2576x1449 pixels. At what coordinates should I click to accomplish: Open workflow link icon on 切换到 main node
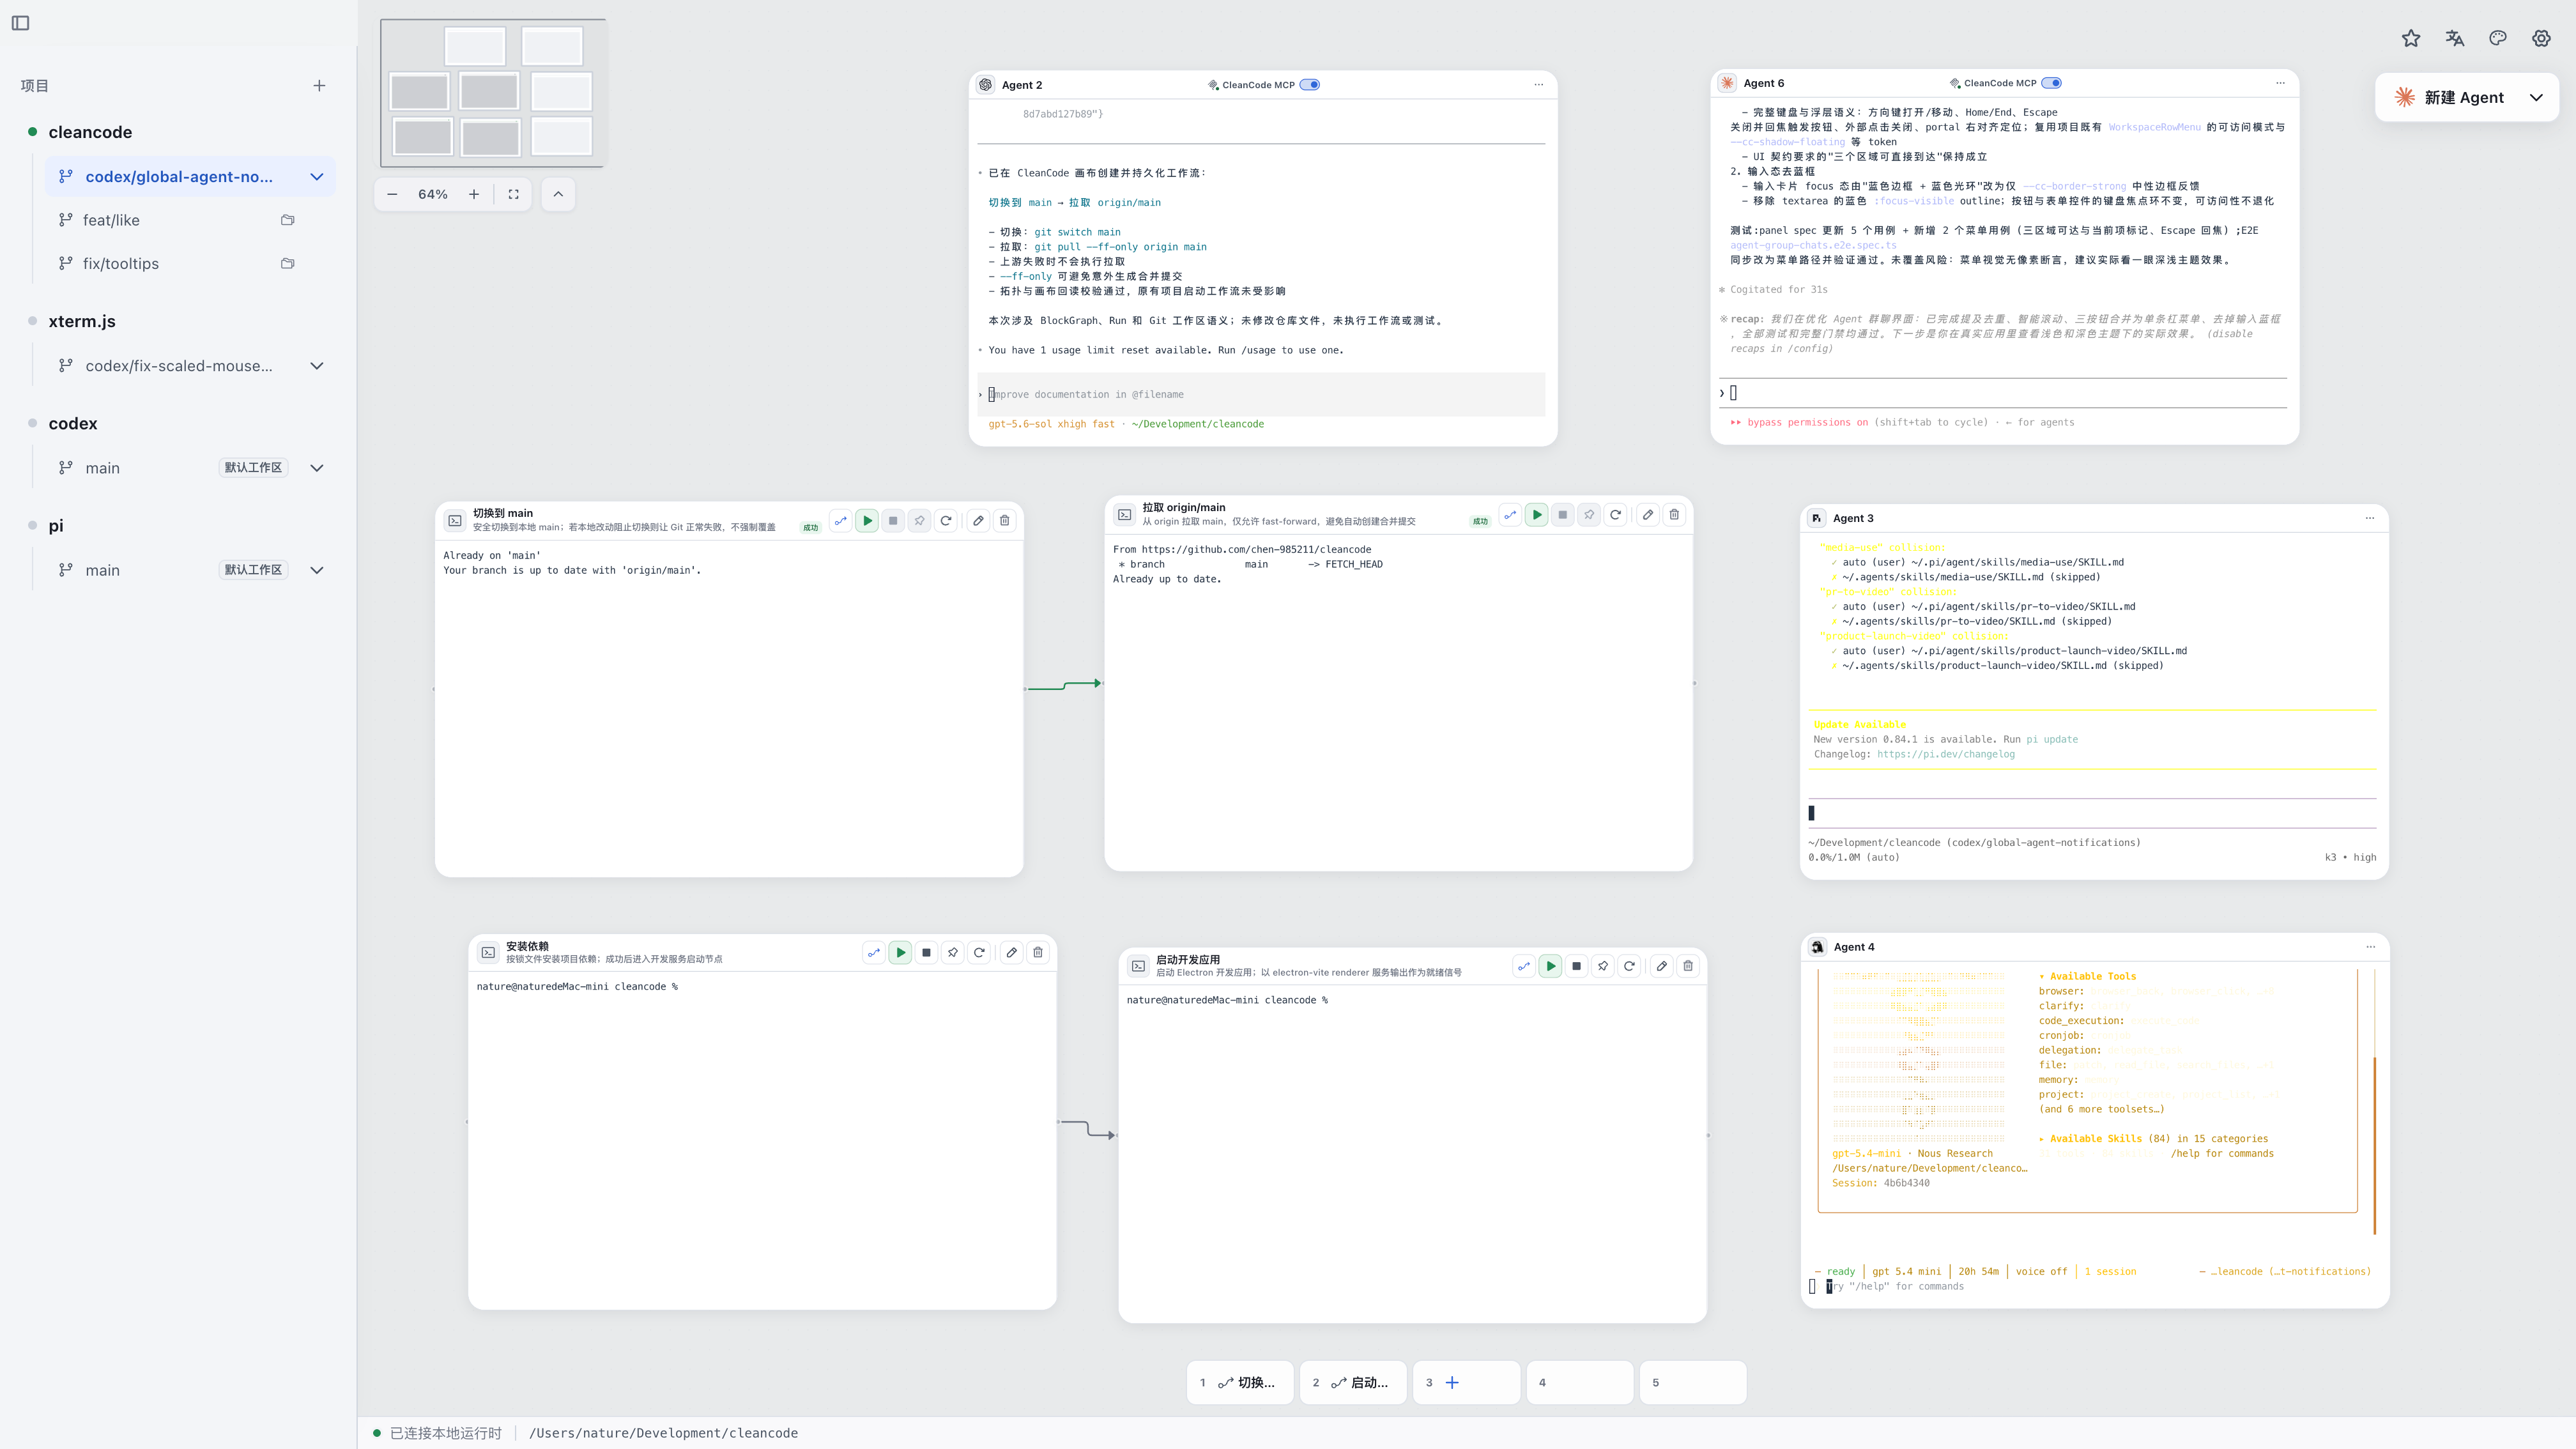tap(841, 521)
